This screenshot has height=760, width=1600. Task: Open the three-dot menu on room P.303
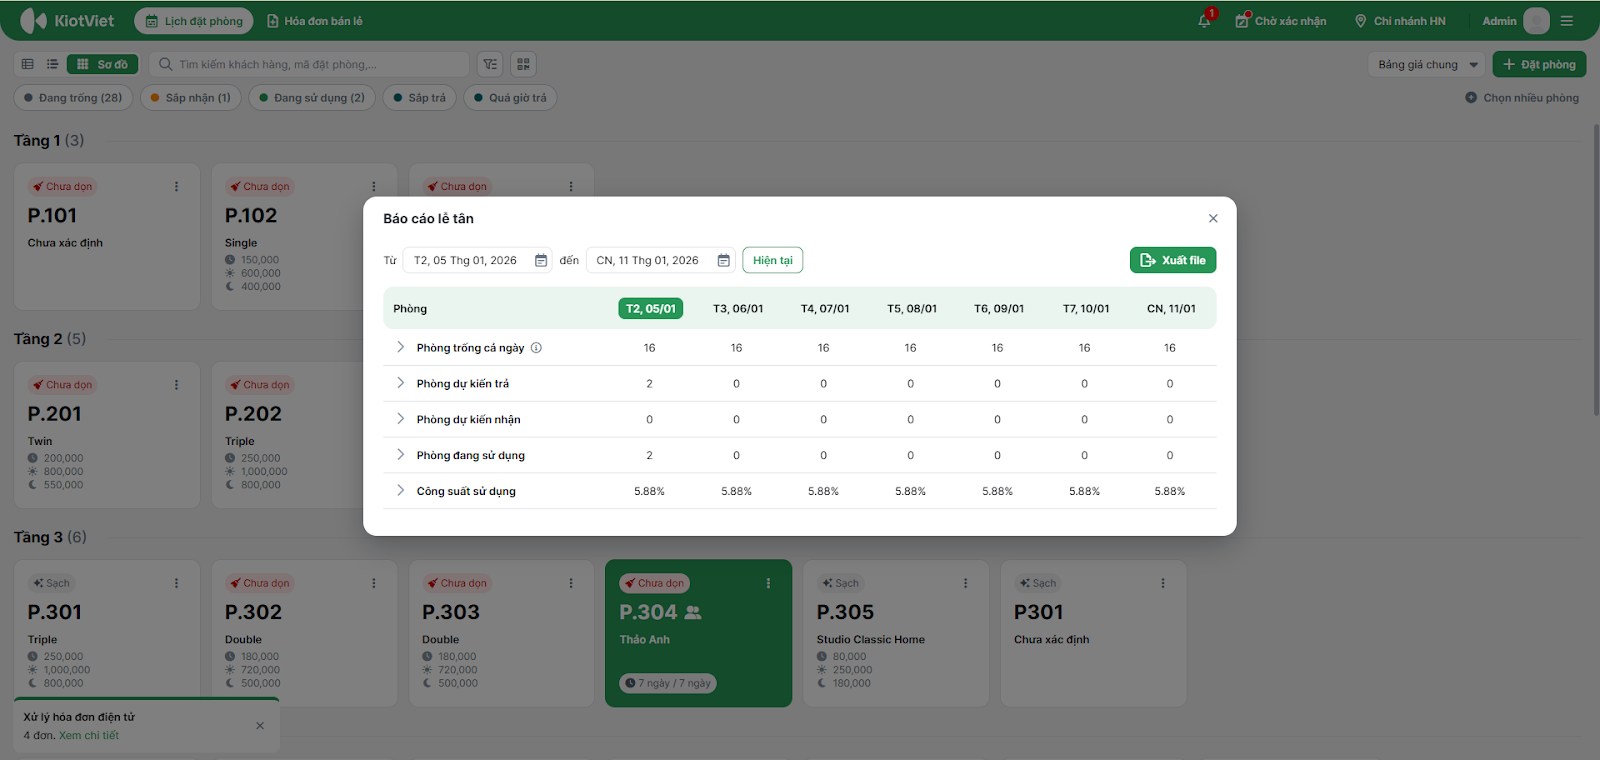click(x=571, y=583)
